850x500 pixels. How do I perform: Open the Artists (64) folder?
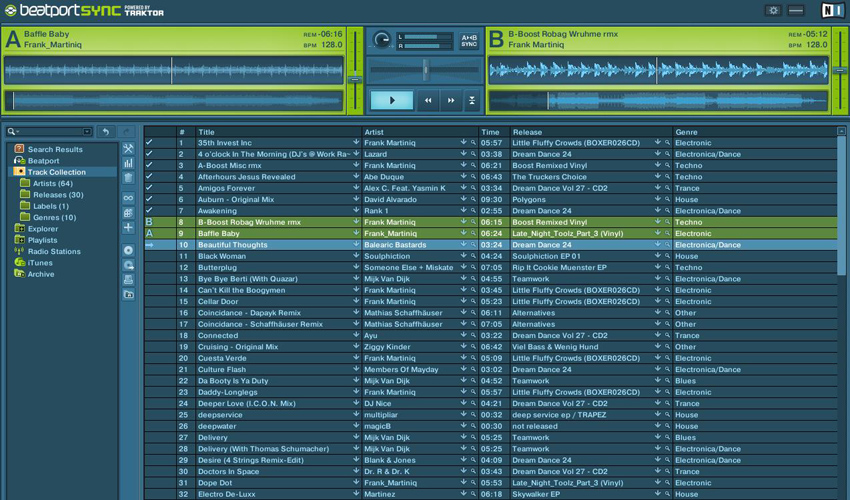[x=53, y=183]
